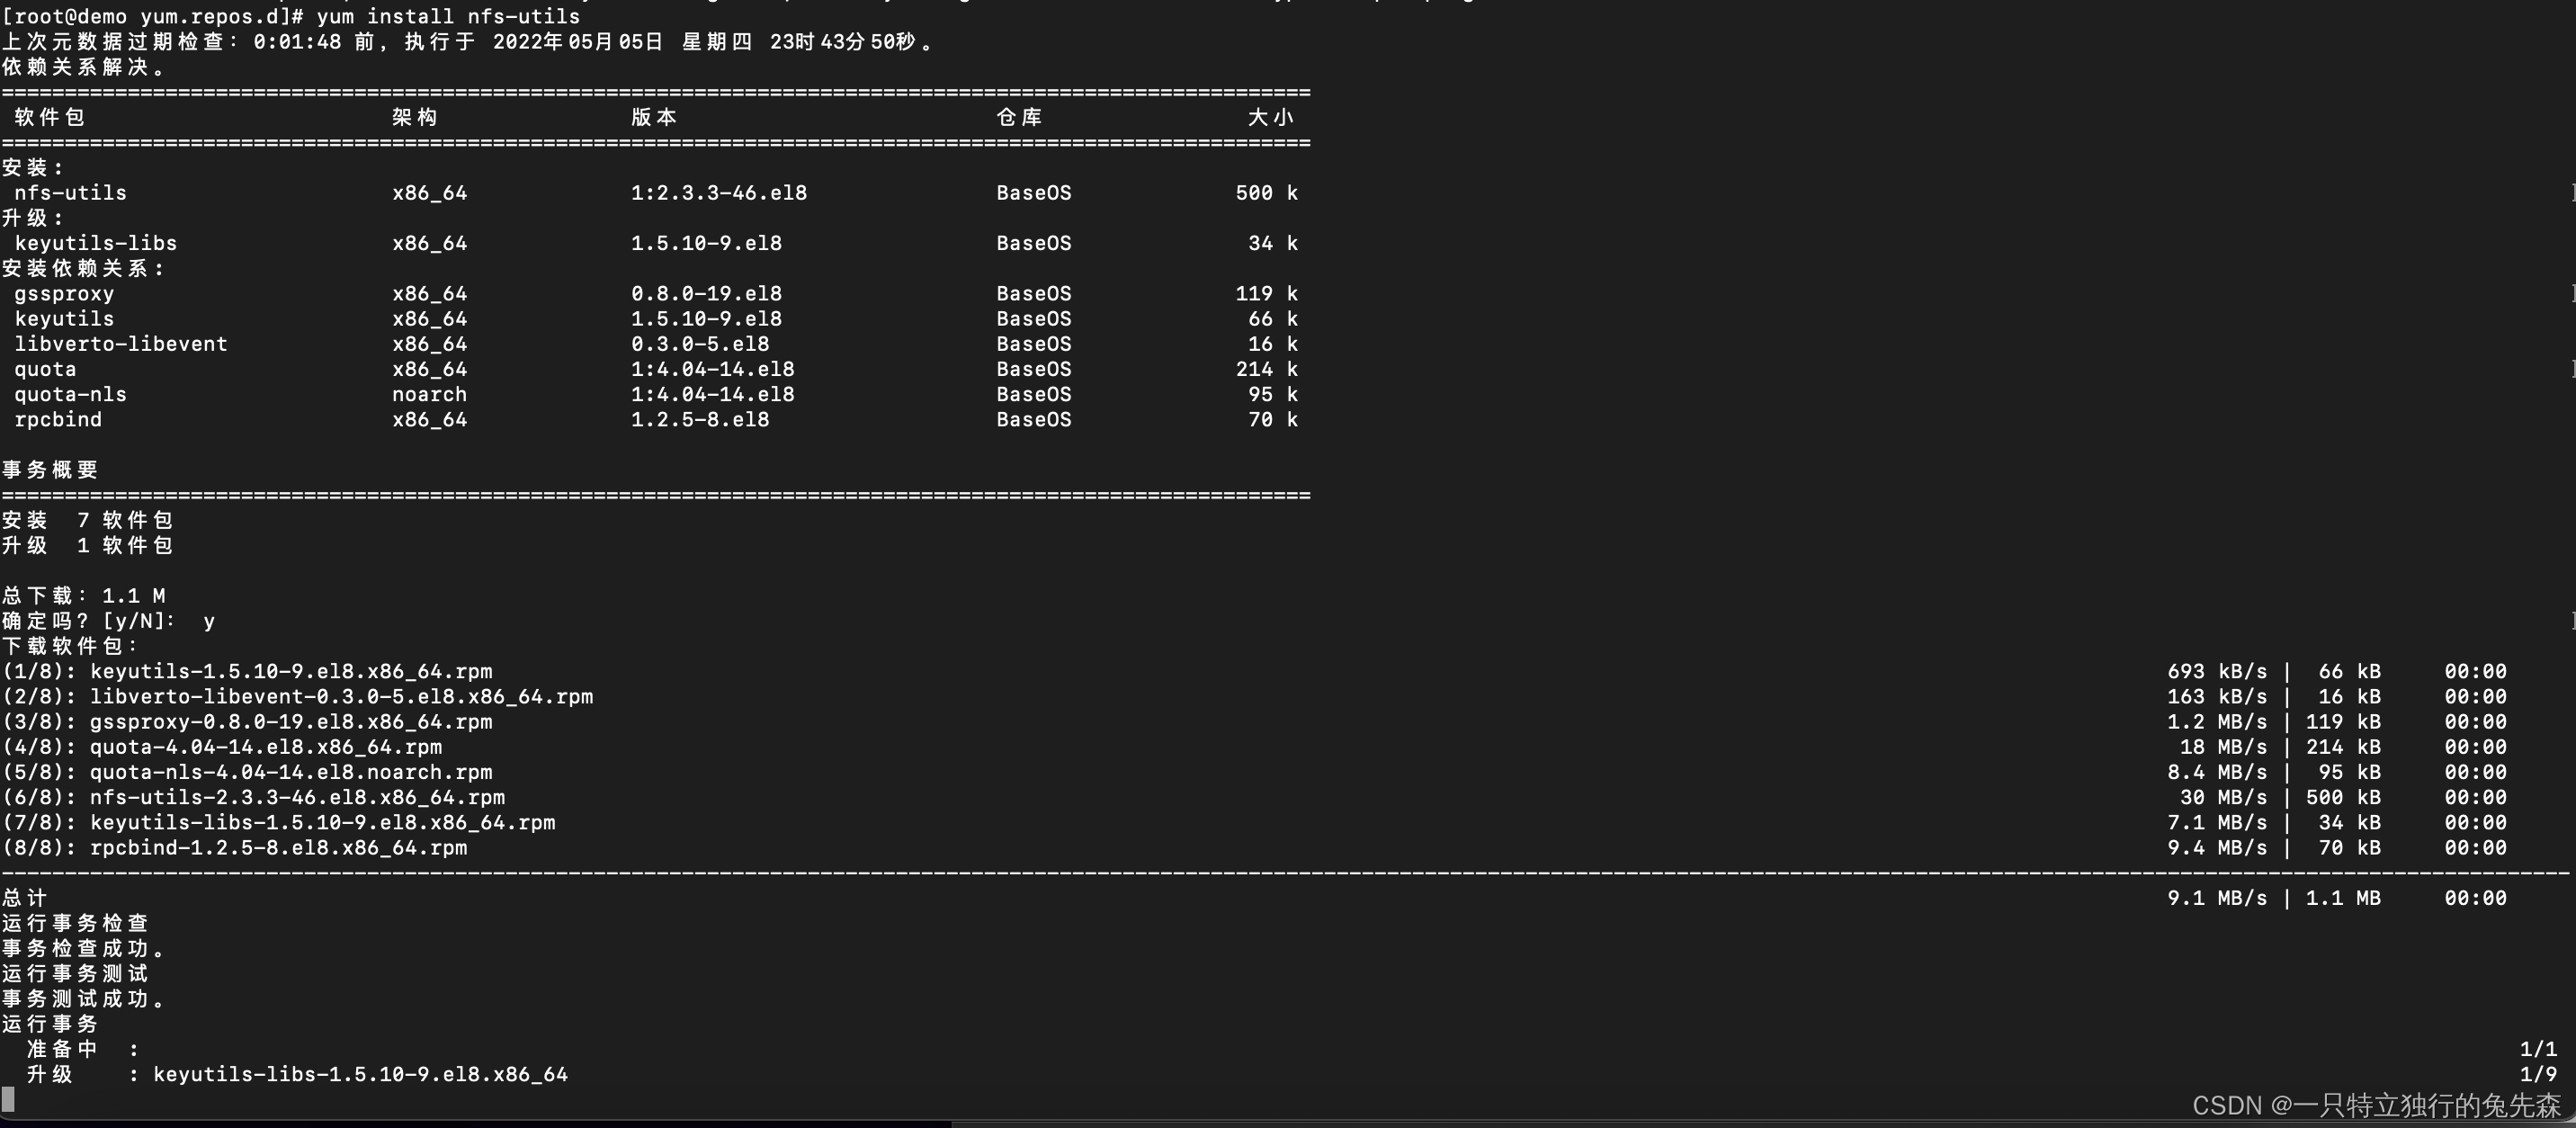Click the (6/8) nfs-utils rpm download line
This screenshot has height=1128, width=2576.
254,797
